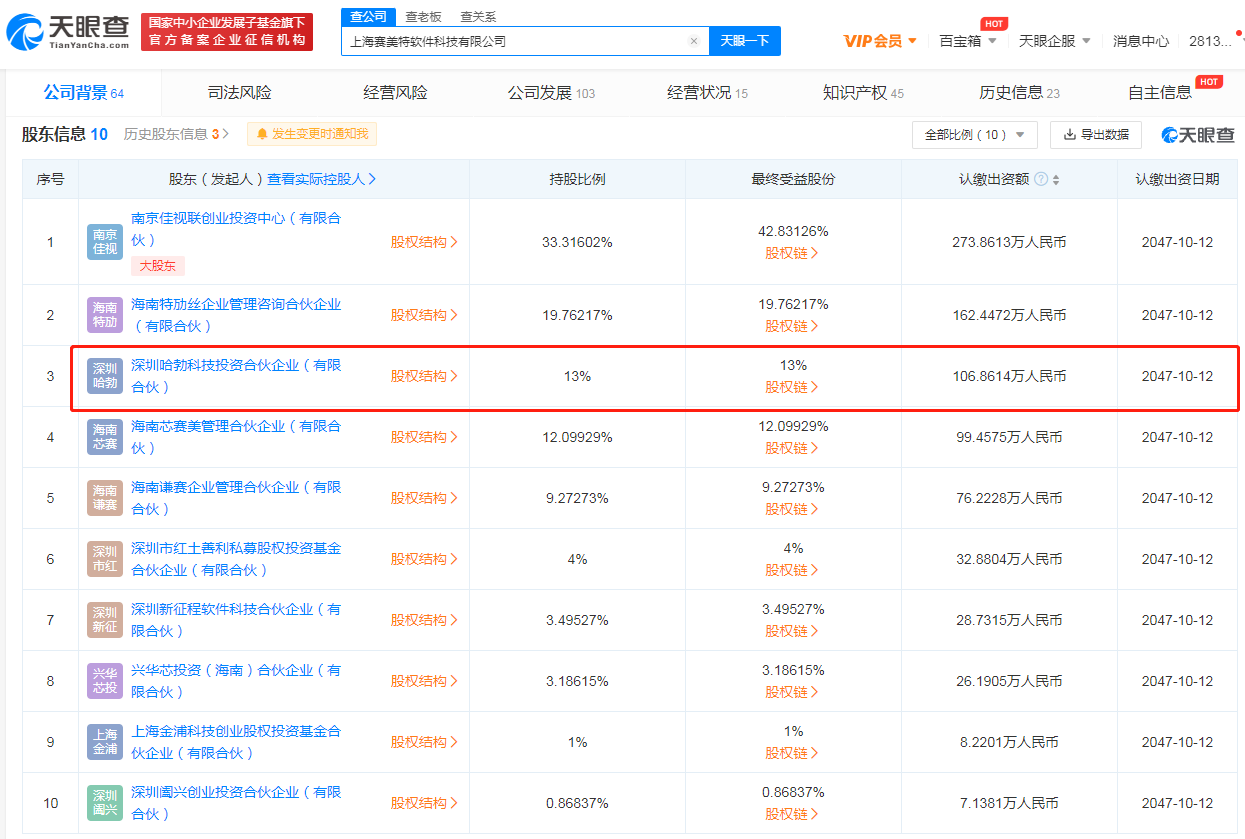Open 上海金浦科技创业股权投资基金 link
The image size is (1245, 839).
pos(236,742)
